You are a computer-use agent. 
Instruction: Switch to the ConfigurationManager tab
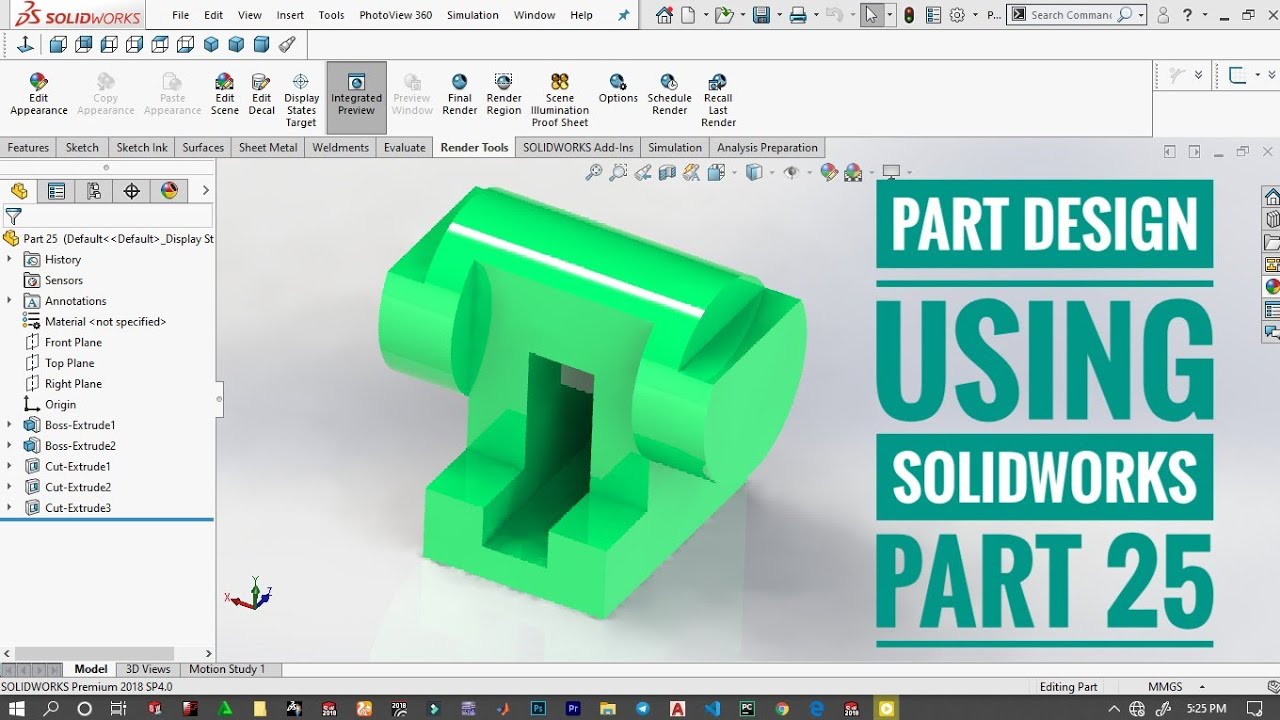(94, 191)
